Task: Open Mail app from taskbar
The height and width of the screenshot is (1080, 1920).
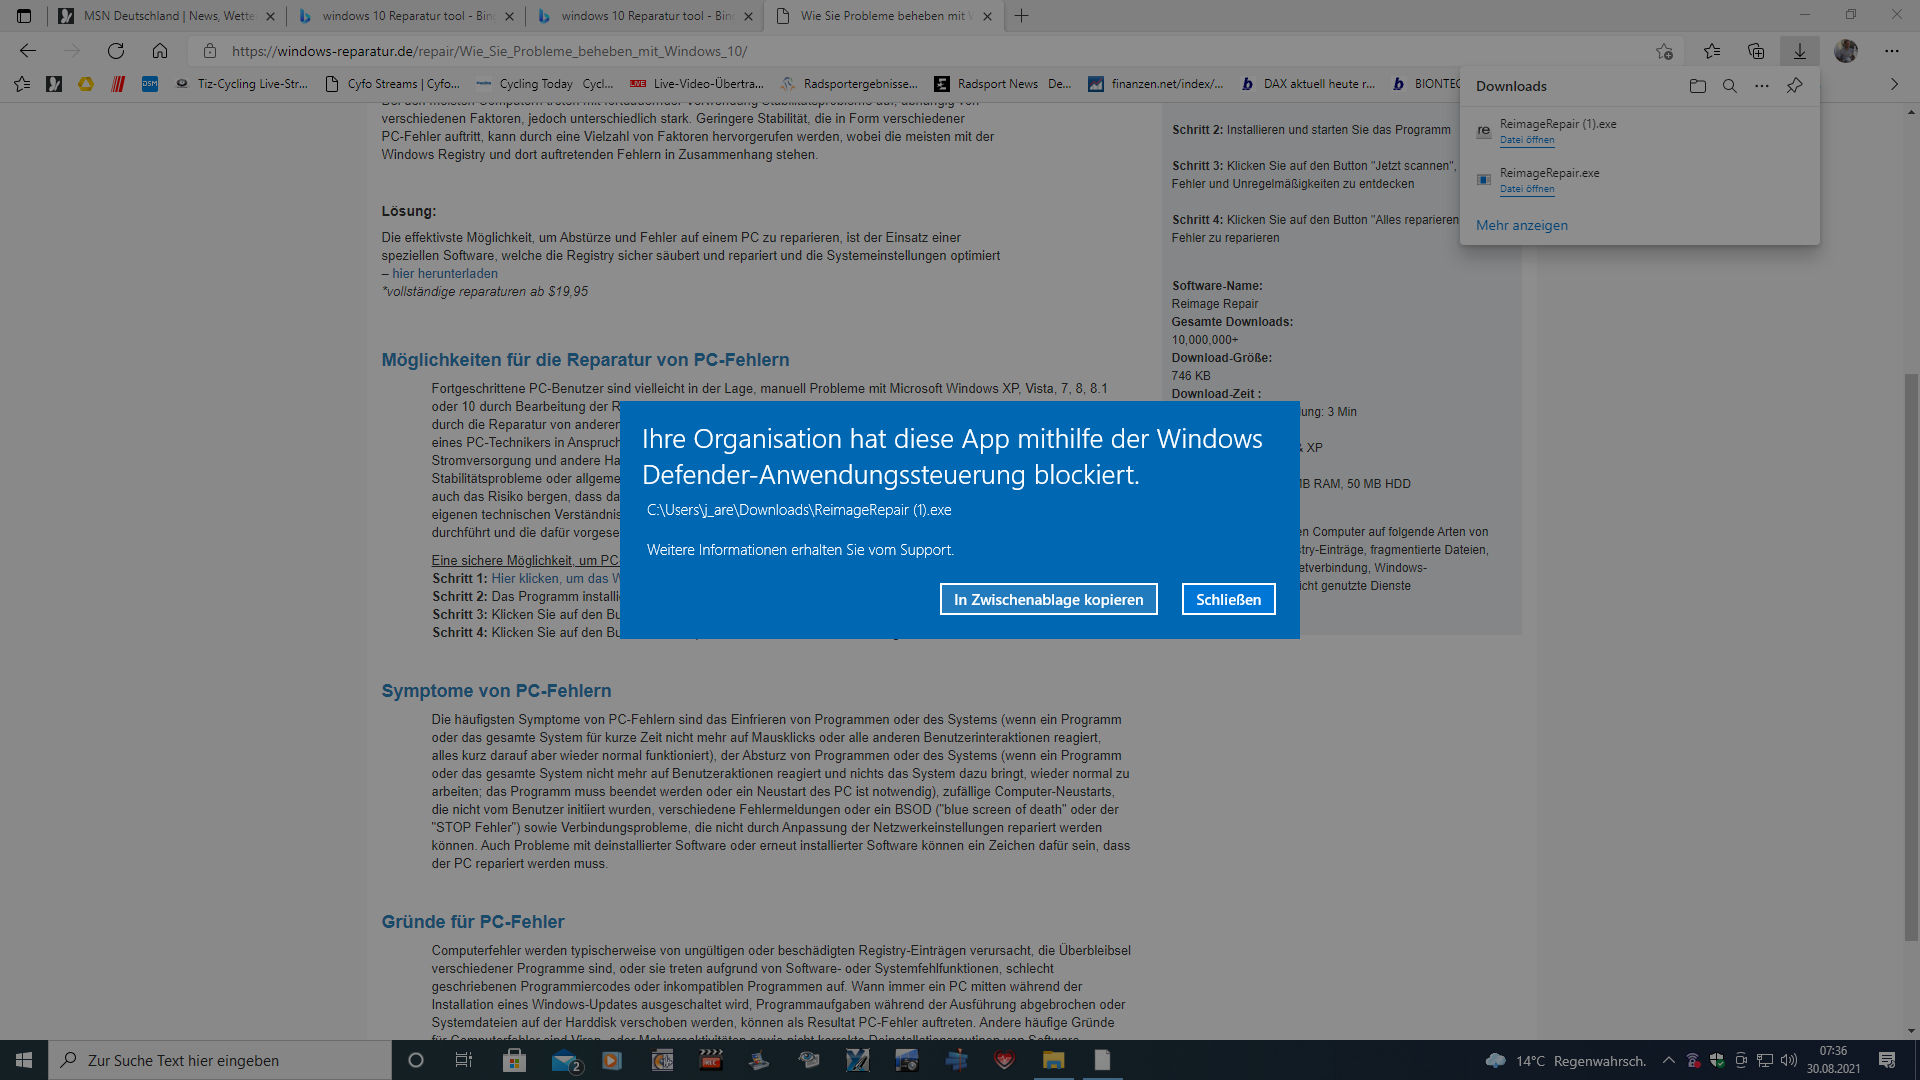Action: [565, 1060]
